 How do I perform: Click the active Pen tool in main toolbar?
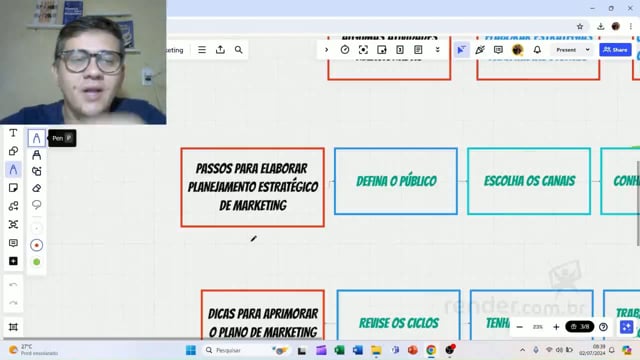pyautogui.click(x=13, y=169)
